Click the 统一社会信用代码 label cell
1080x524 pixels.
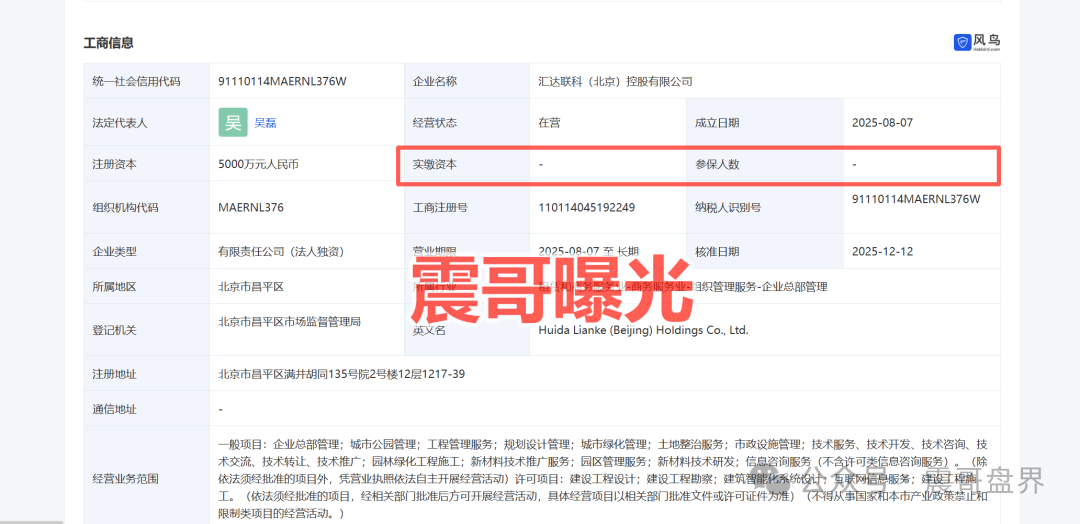tap(136, 81)
